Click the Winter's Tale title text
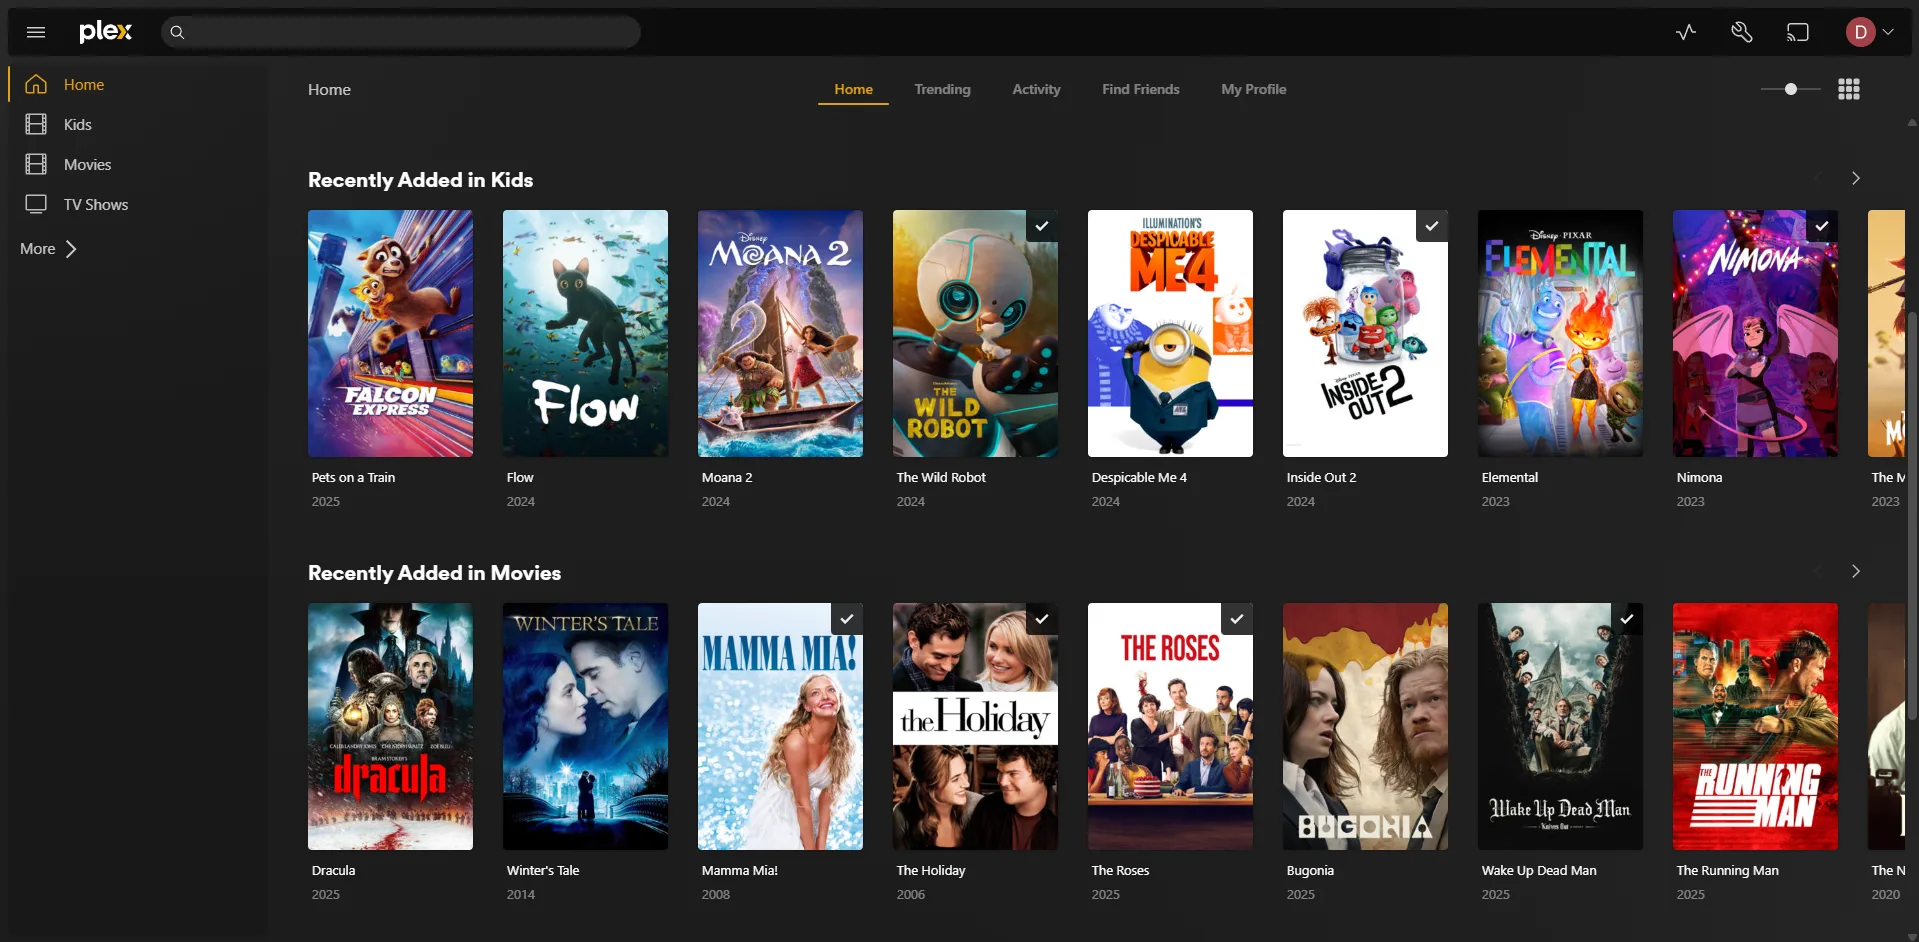 543,870
